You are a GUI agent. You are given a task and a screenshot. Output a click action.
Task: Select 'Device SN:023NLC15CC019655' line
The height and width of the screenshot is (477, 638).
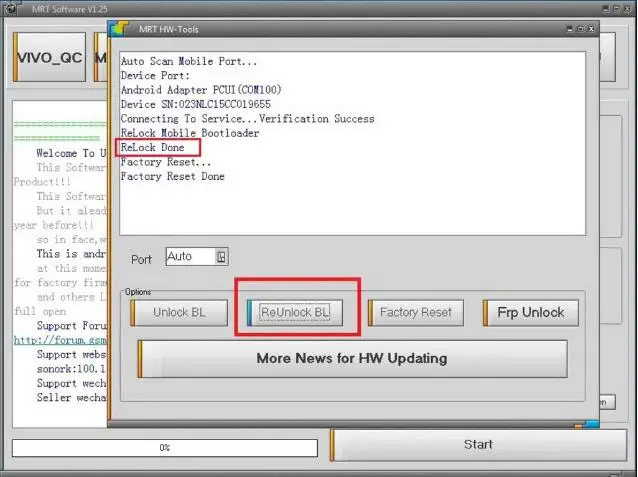click(196, 105)
